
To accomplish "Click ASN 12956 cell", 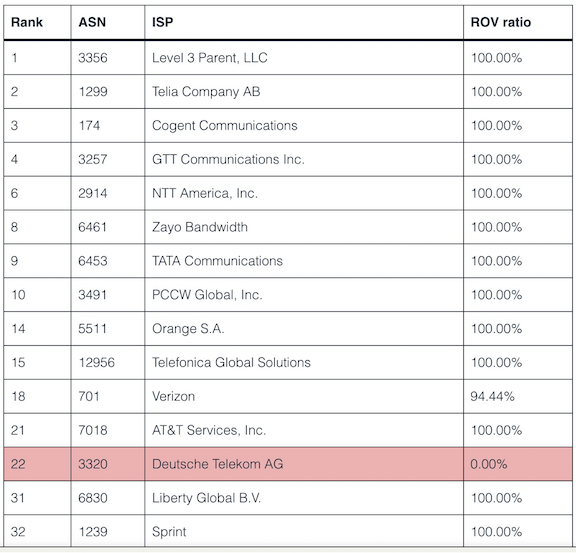I will [x=97, y=363].
